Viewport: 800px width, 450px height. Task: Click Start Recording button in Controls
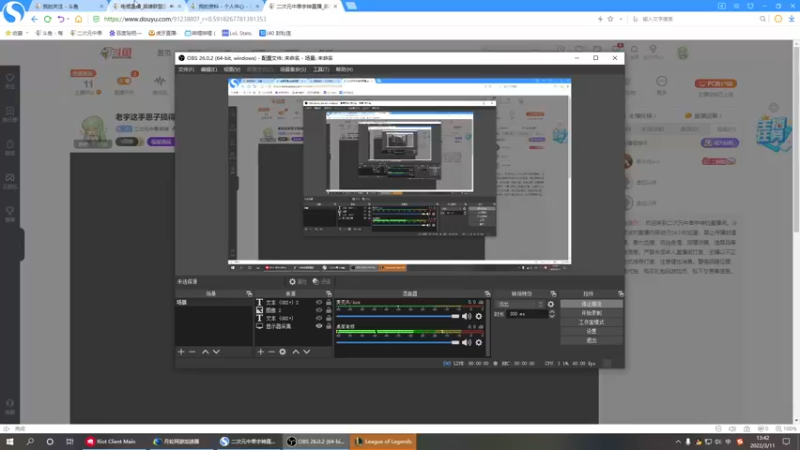[x=591, y=313]
